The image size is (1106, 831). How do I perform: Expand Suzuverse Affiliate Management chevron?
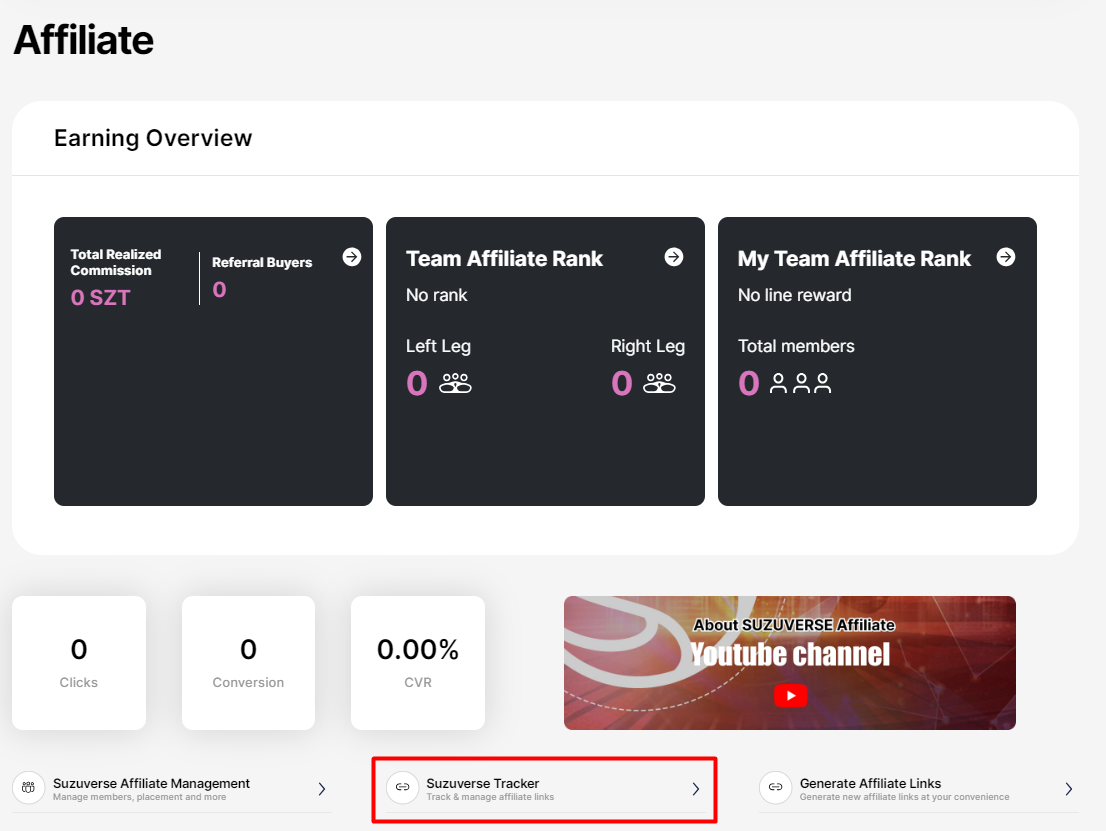pyautogui.click(x=322, y=789)
